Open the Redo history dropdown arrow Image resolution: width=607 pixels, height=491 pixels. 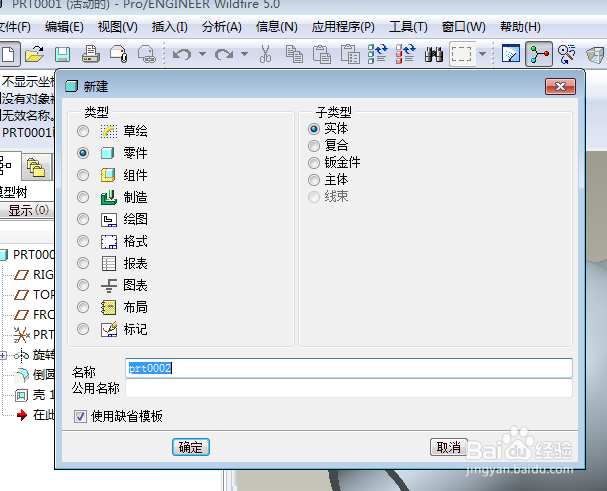244,54
